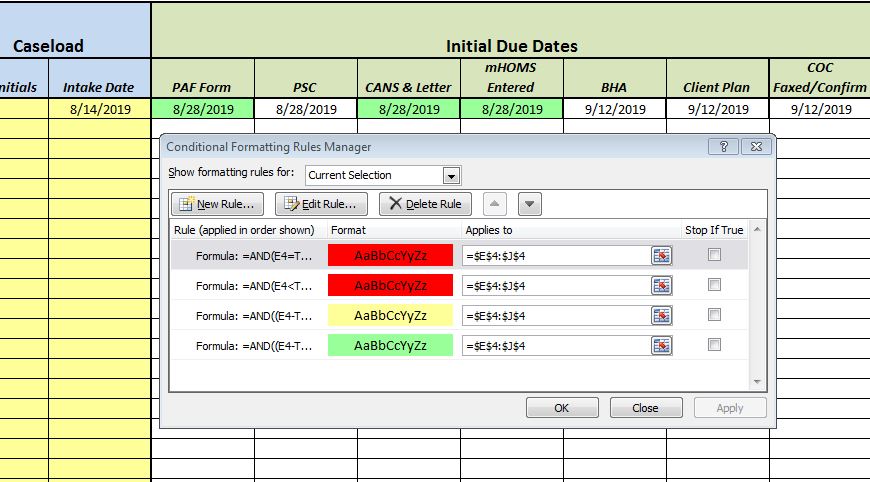This screenshot has width=870, height=482.
Task: Click Format column heading in dialog
Action: pyautogui.click(x=348, y=230)
